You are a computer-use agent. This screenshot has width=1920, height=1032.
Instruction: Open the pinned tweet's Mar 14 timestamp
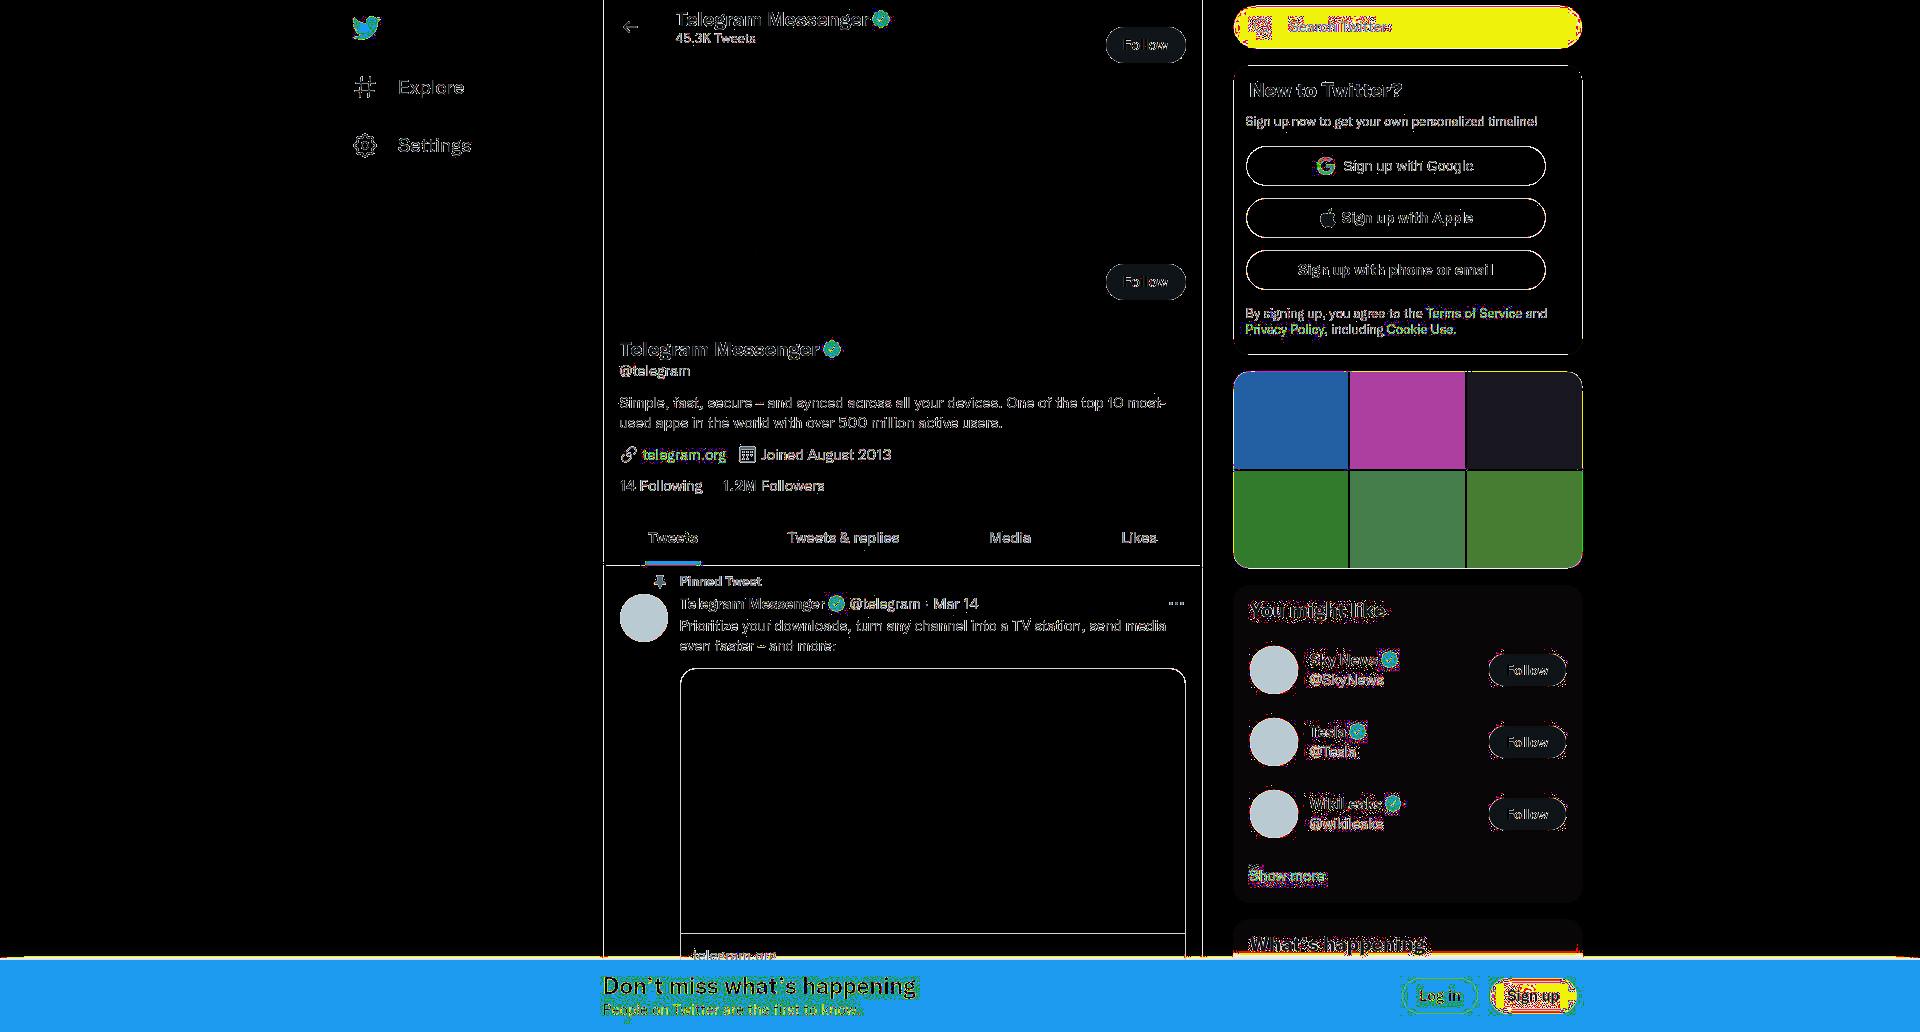coord(956,604)
